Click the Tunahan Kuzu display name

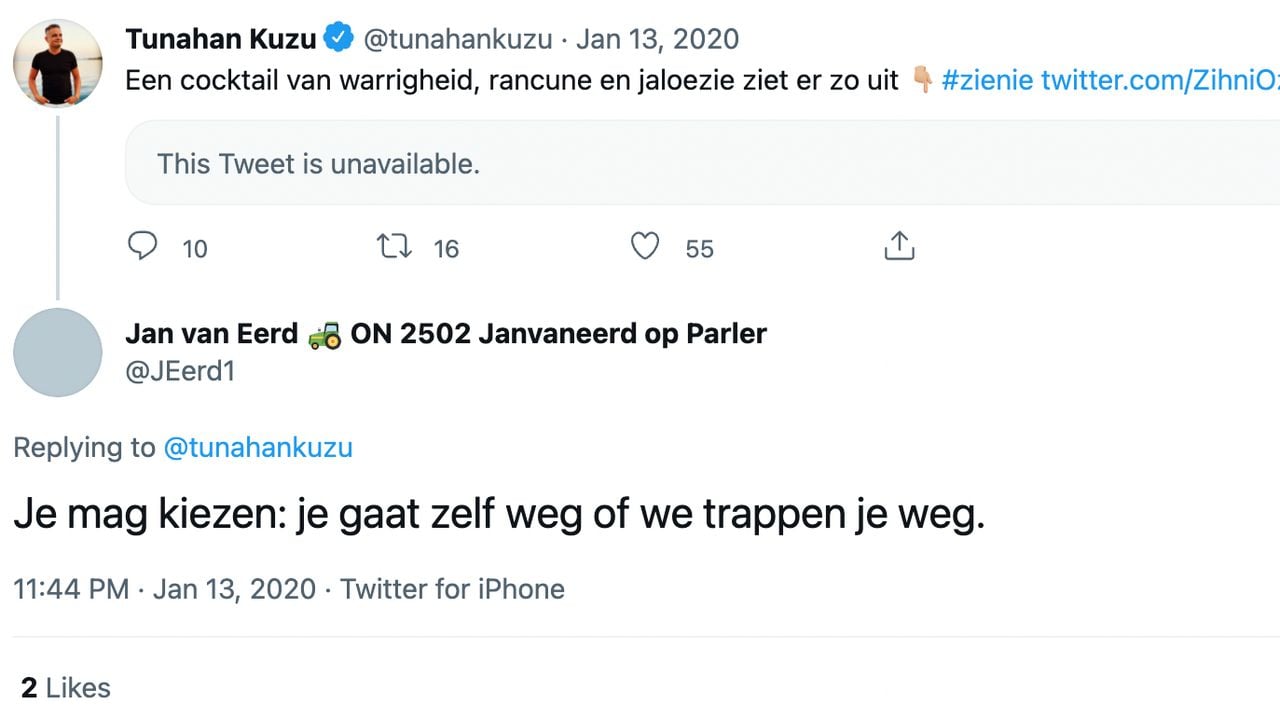coord(221,39)
